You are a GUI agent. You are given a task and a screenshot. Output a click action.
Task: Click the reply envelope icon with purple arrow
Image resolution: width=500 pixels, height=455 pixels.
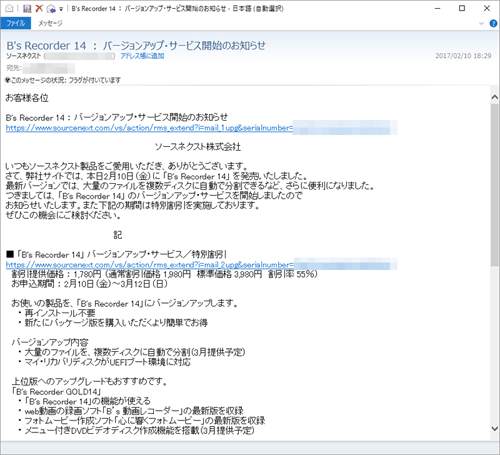coord(51,9)
